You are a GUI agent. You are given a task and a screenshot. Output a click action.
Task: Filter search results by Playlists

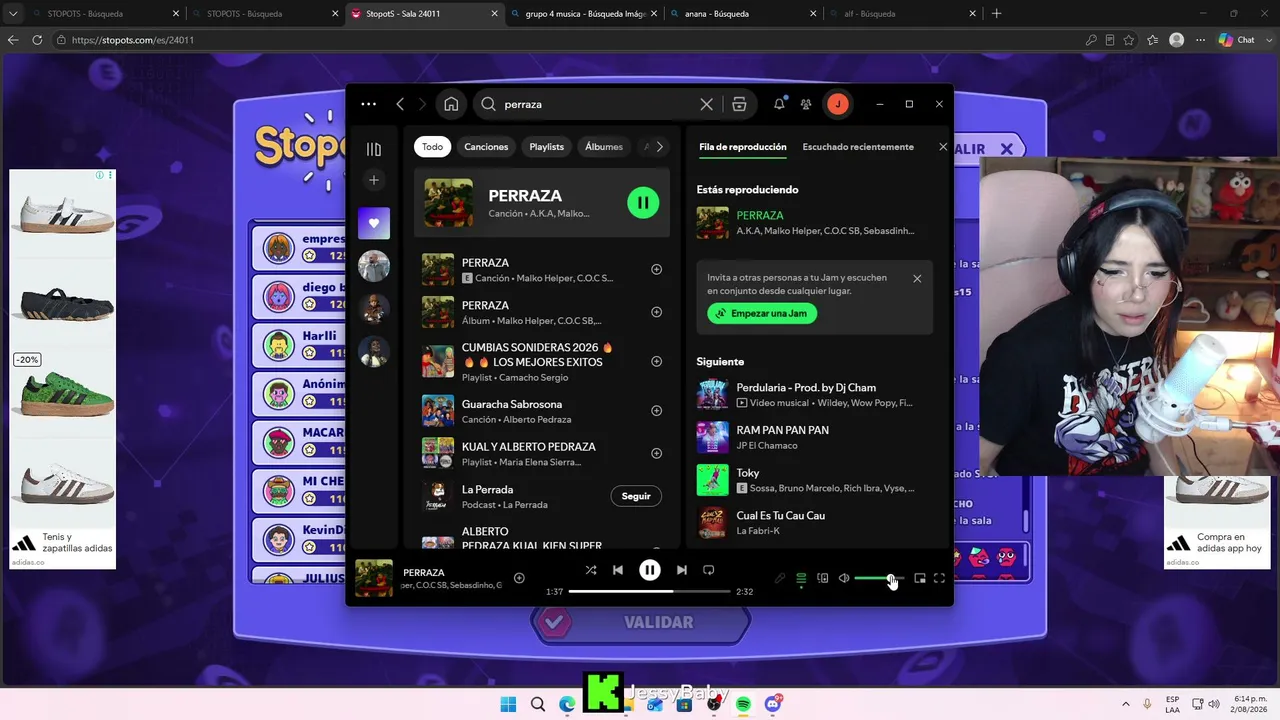point(546,147)
